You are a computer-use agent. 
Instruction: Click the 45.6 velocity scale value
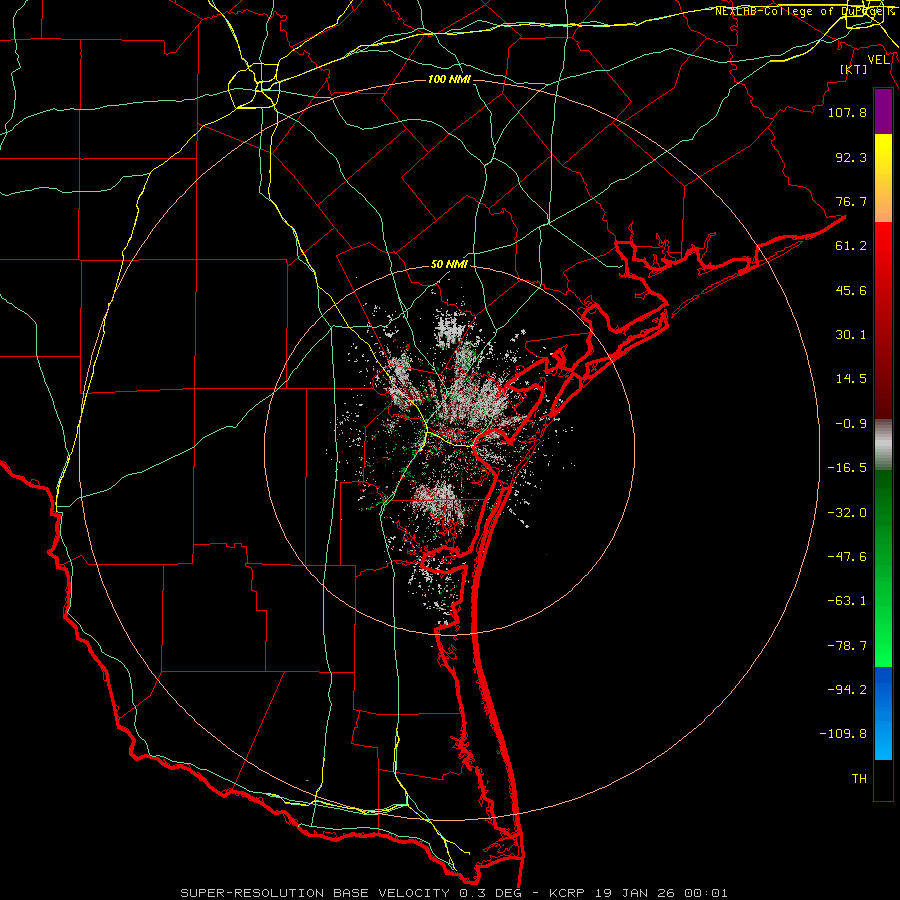coord(851,290)
